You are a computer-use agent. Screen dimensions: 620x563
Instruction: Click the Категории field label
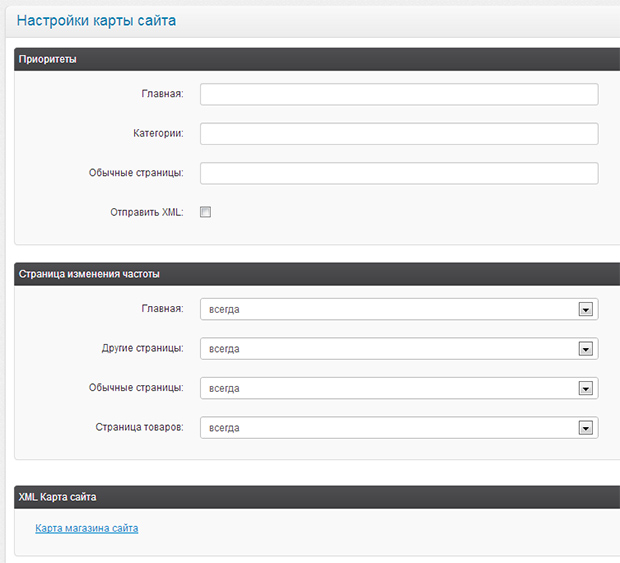click(x=158, y=133)
